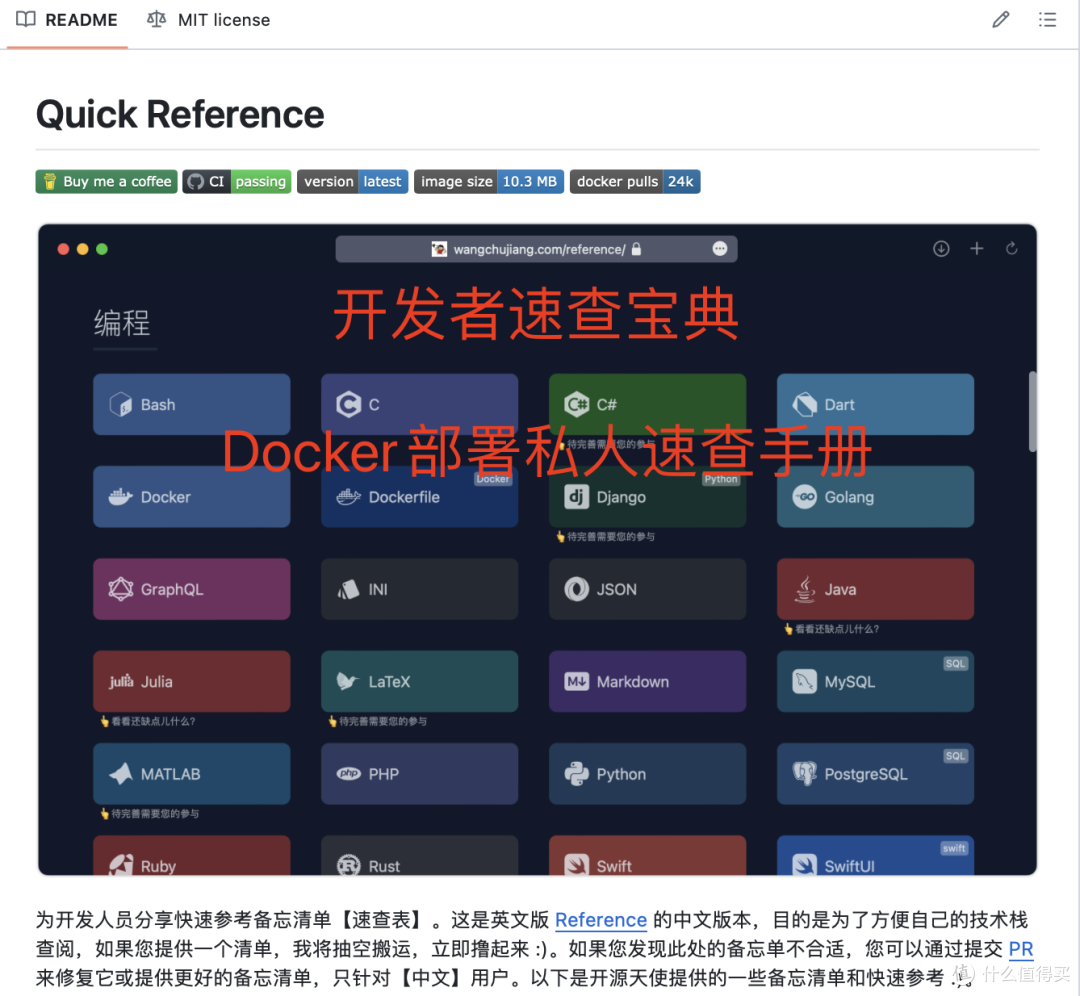Click the note under the Julia card
This screenshot has height=996, width=1080.
(x=147, y=721)
